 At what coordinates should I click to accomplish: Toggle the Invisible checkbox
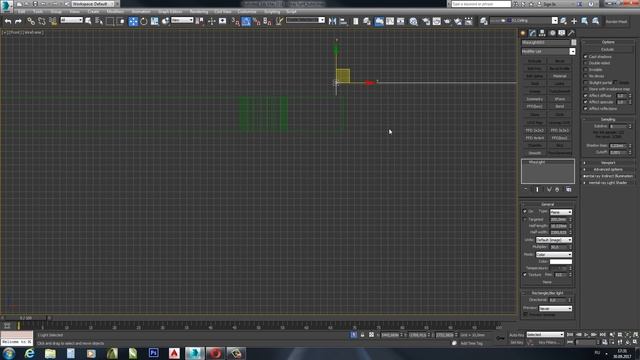586,70
